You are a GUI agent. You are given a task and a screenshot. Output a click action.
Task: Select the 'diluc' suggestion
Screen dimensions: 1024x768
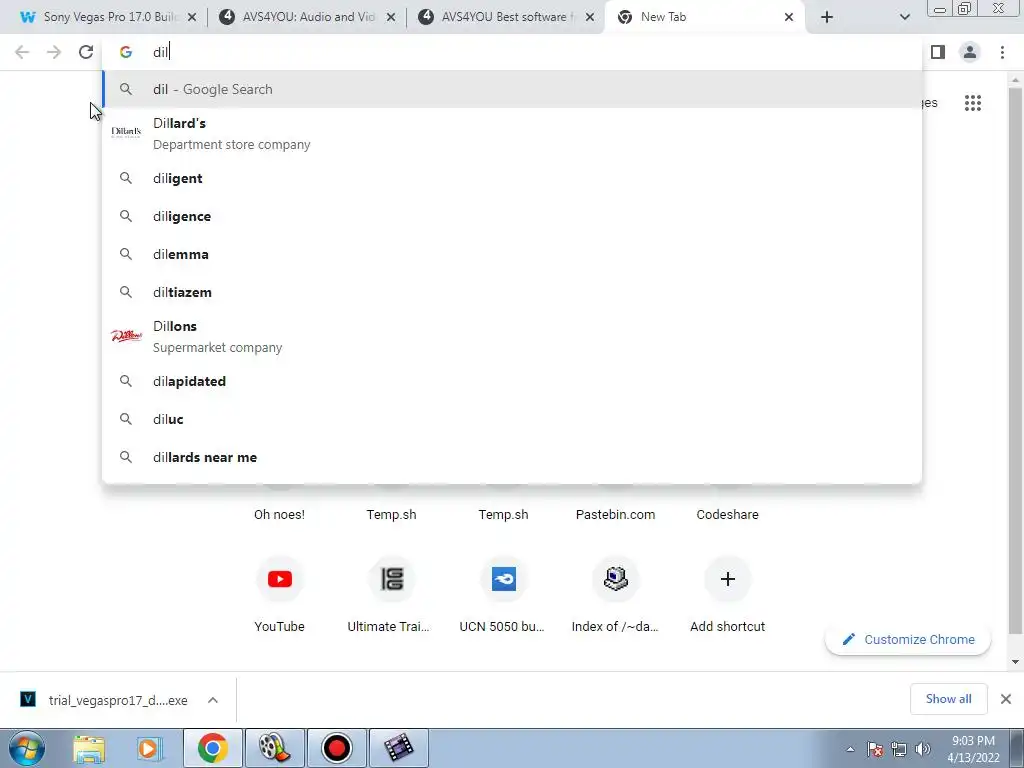tap(512, 419)
